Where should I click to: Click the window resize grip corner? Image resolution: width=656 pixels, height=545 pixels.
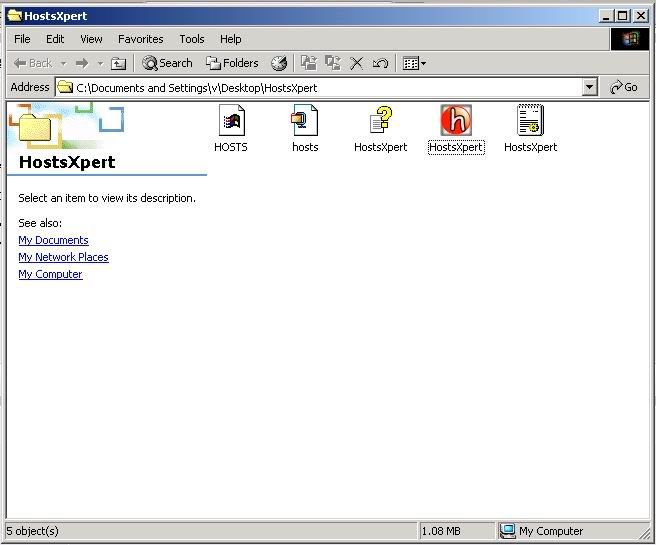[x=644, y=533]
